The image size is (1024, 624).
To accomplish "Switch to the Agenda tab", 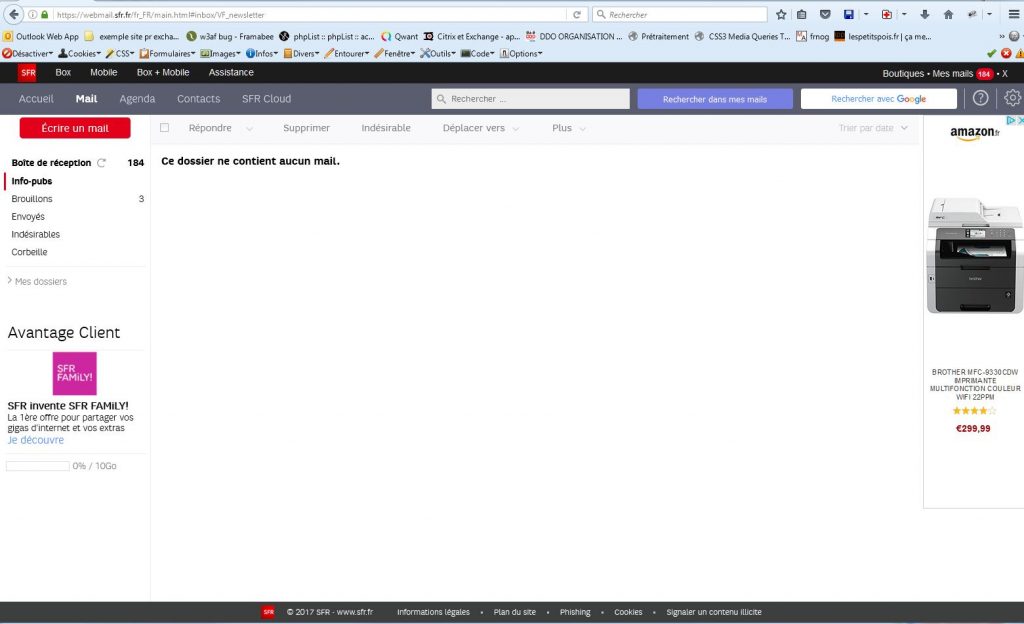I will pos(137,99).
